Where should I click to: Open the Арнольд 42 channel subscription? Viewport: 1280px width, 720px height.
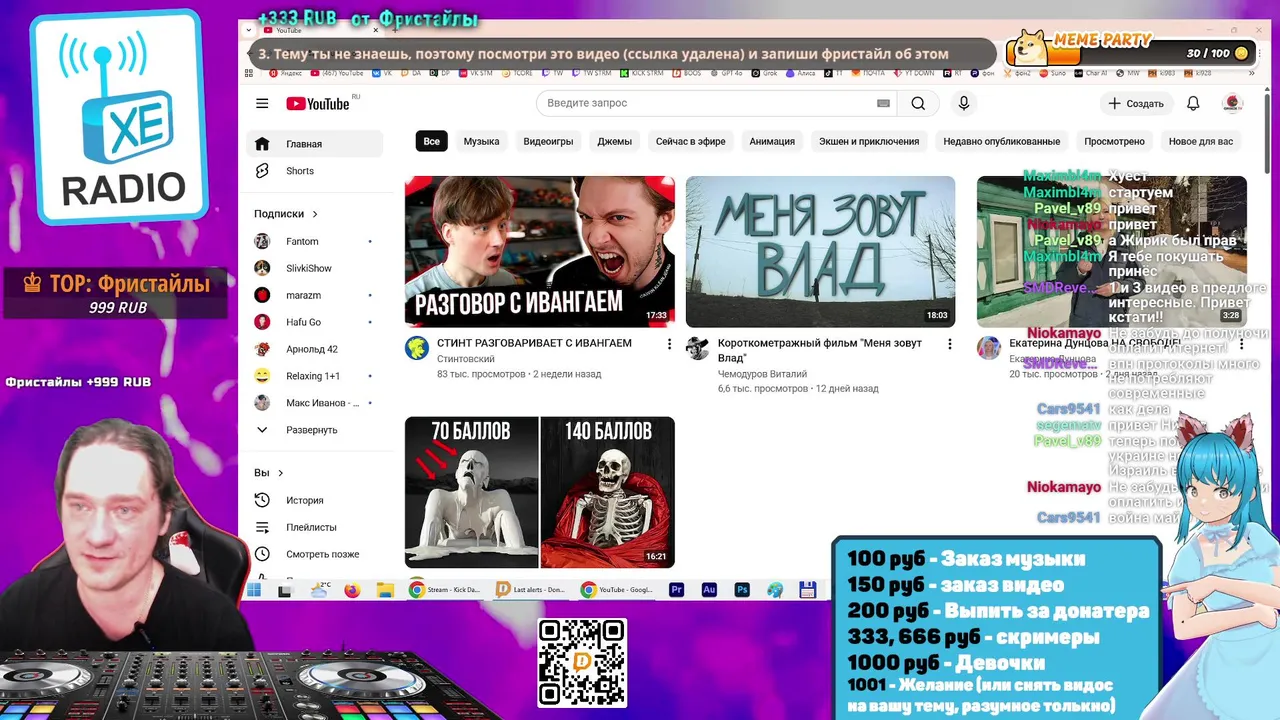point(314,349)
